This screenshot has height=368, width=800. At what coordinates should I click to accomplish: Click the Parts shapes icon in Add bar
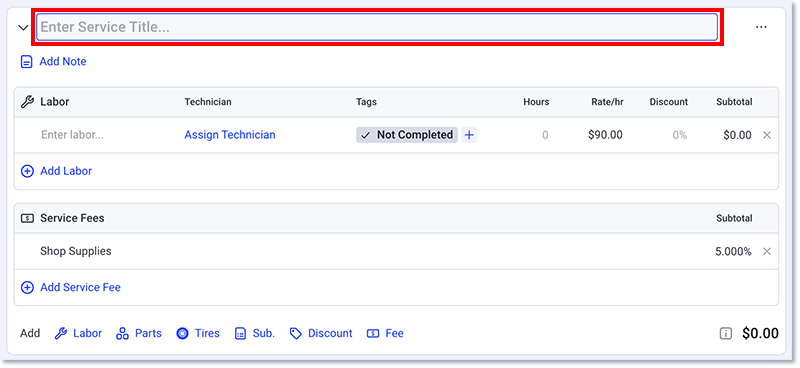(x=122, y=334)
